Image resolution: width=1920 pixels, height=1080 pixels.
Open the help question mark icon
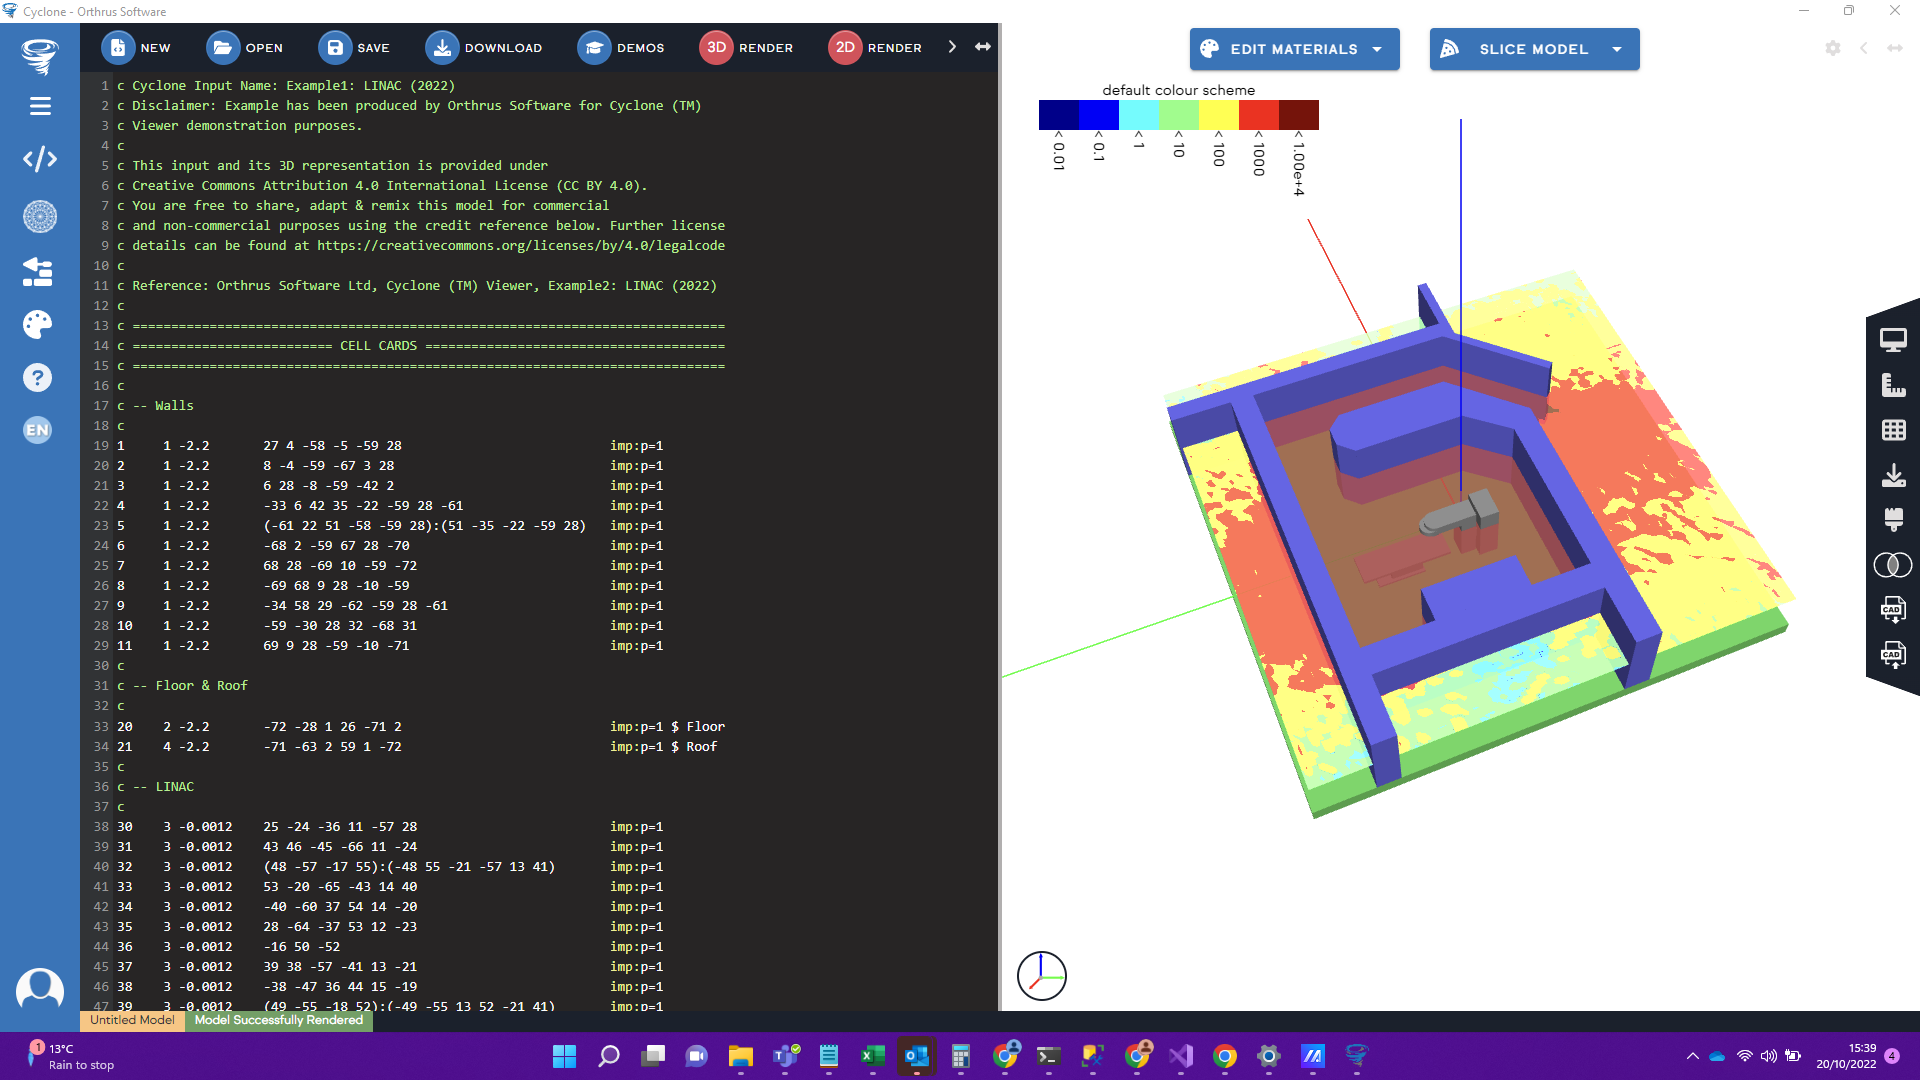point(38,377)
